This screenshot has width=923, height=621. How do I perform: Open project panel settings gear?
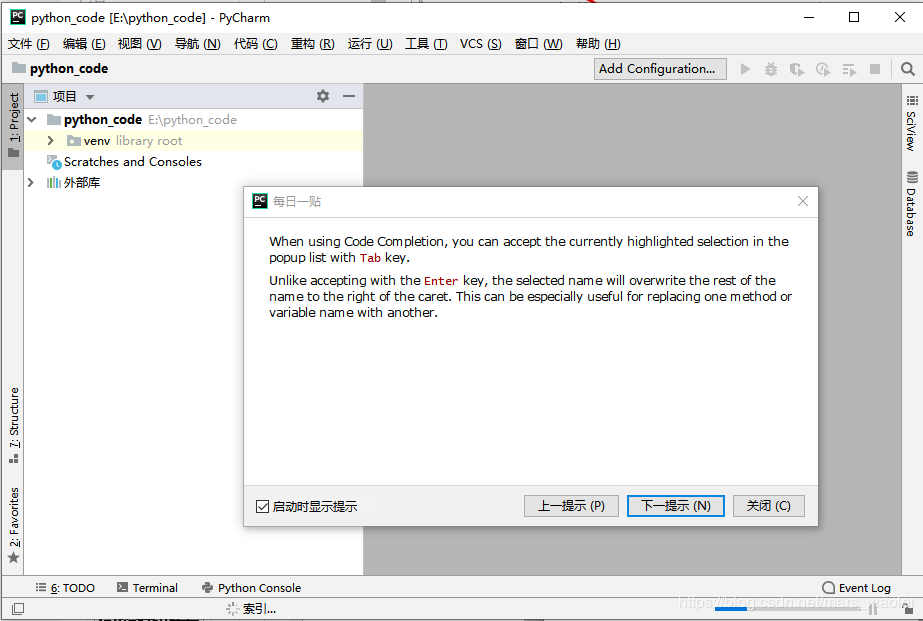(323, 96)
